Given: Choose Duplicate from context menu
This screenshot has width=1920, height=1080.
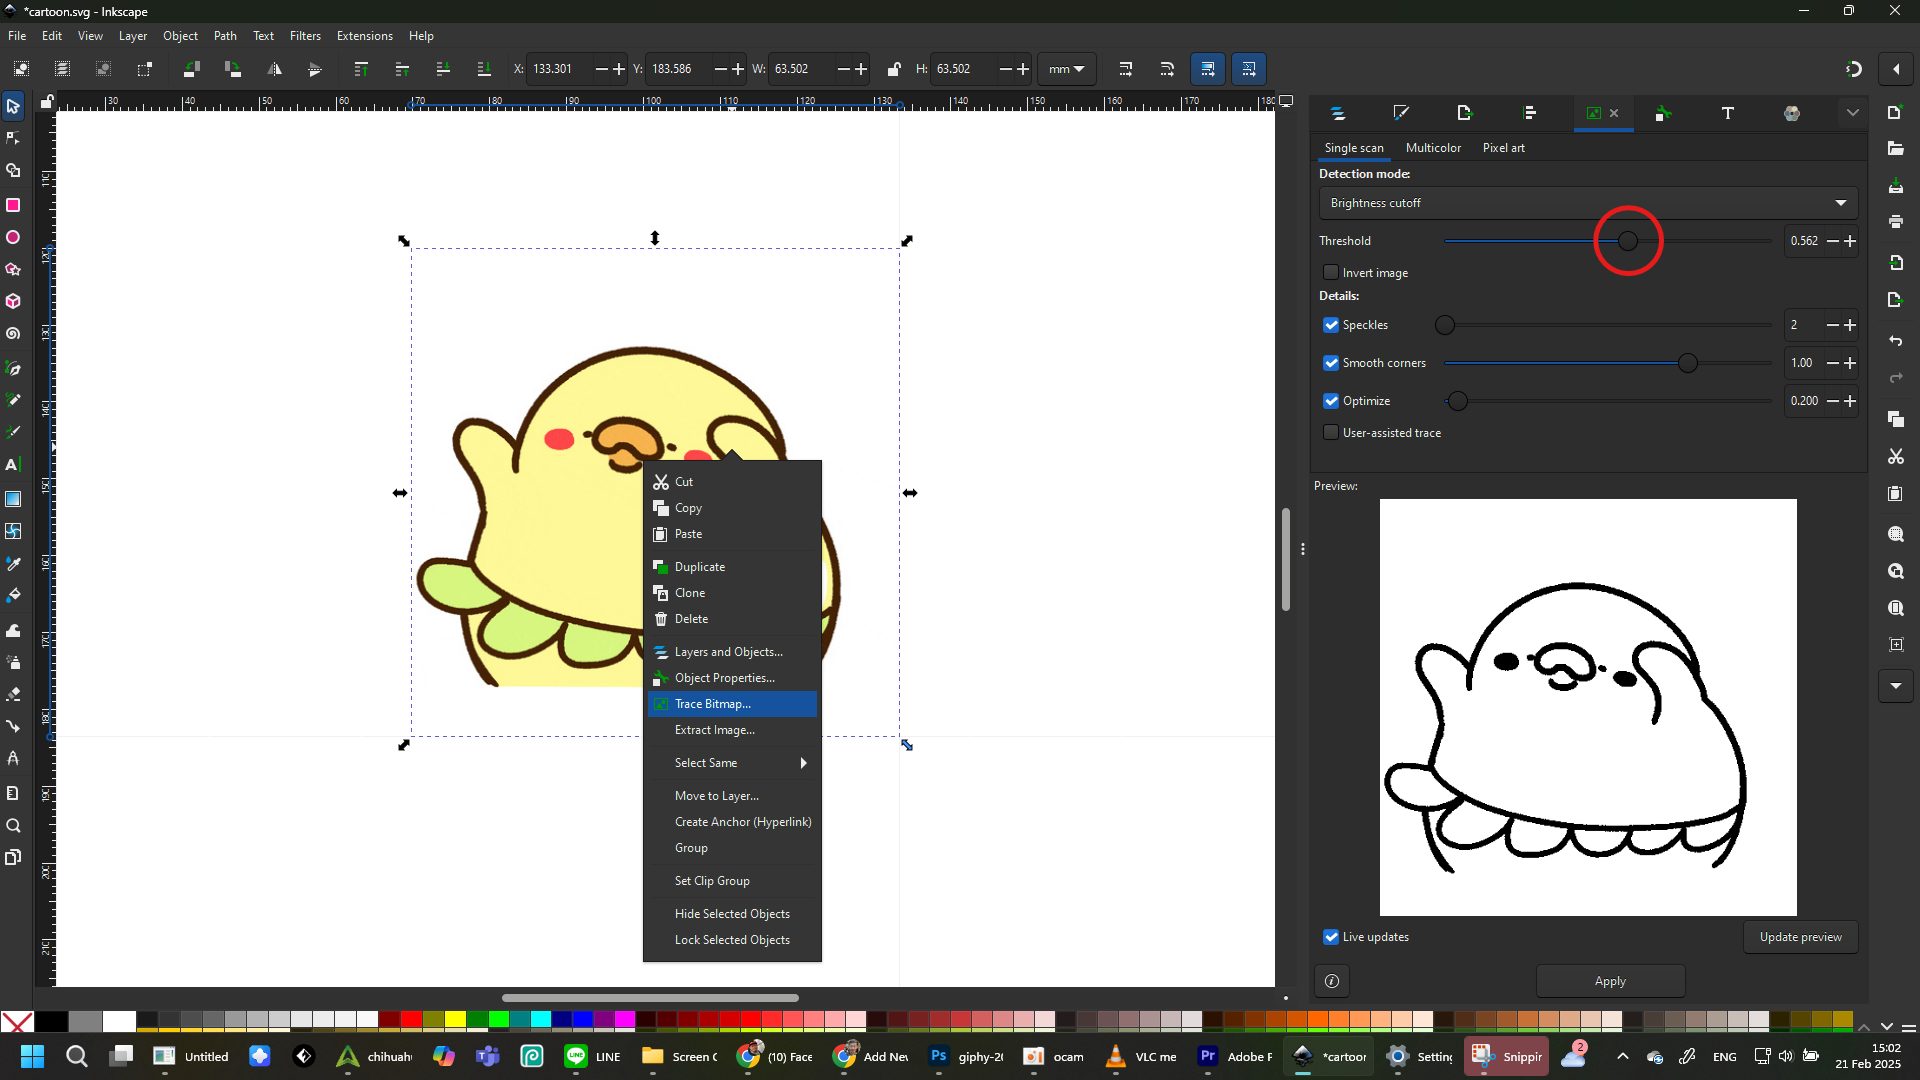Looking at the screenshot, I should tap(732, 567).
